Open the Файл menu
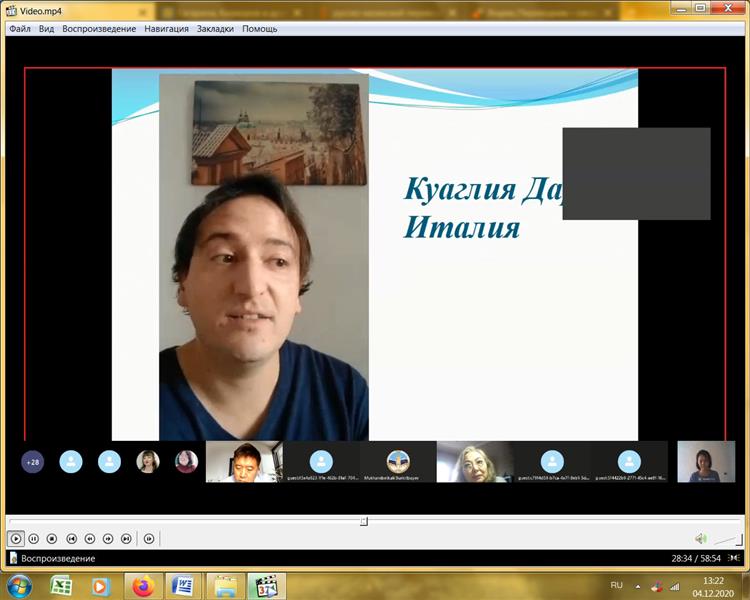750x600 pixels. tap(20, 29)
